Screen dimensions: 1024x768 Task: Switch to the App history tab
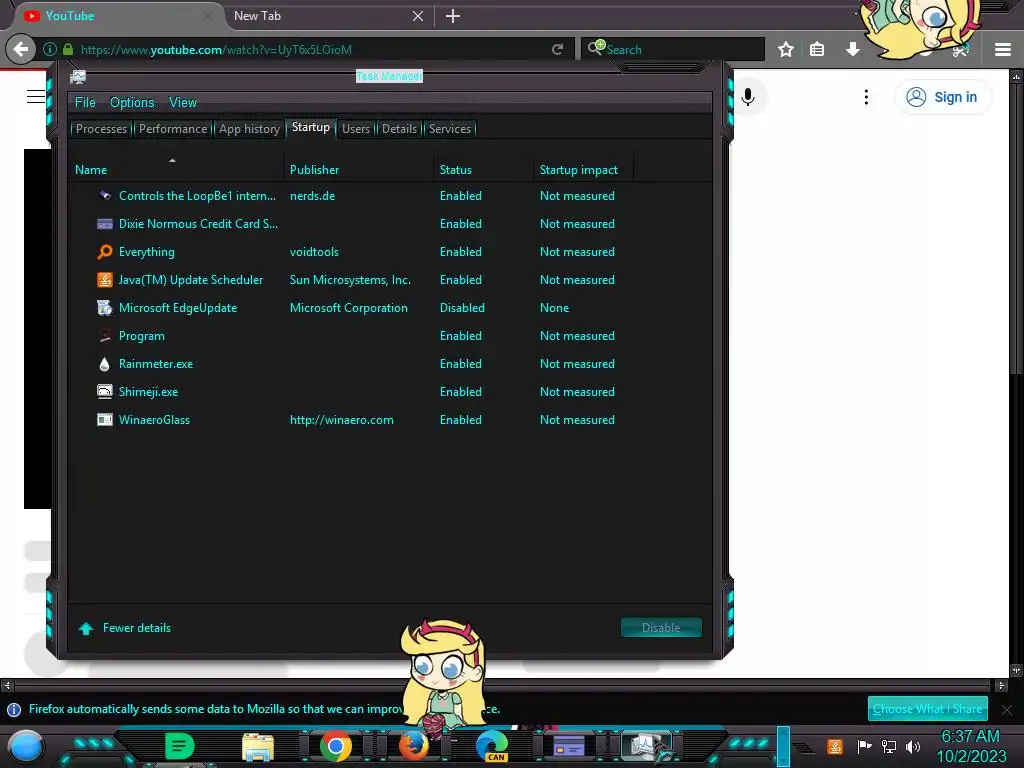(249, 129)
